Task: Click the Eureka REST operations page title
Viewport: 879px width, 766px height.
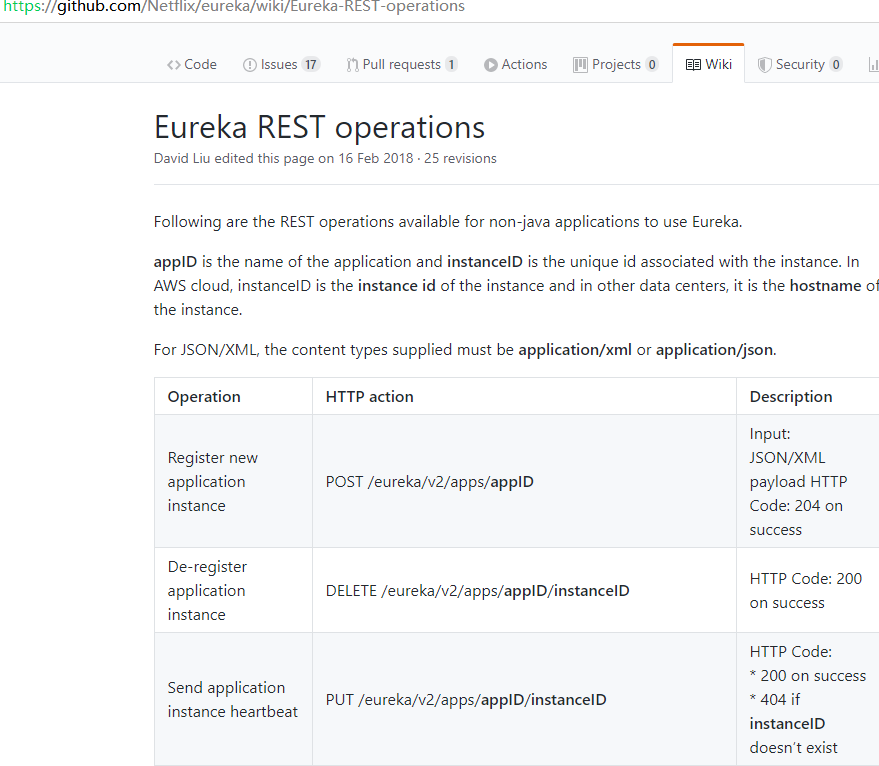Action: (x=319, y=127)
